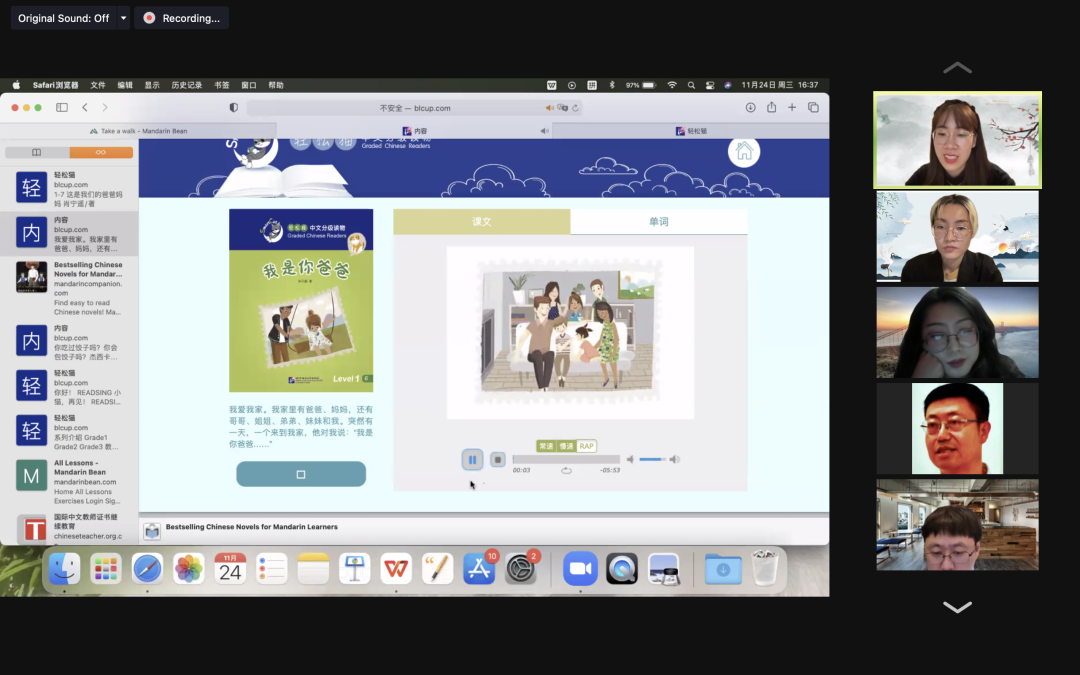The height and width of the screenshot is (675, 1080).
Task: Open the 内容 item about 饺子
Action: pyautogui.click(x=69, y=342)
